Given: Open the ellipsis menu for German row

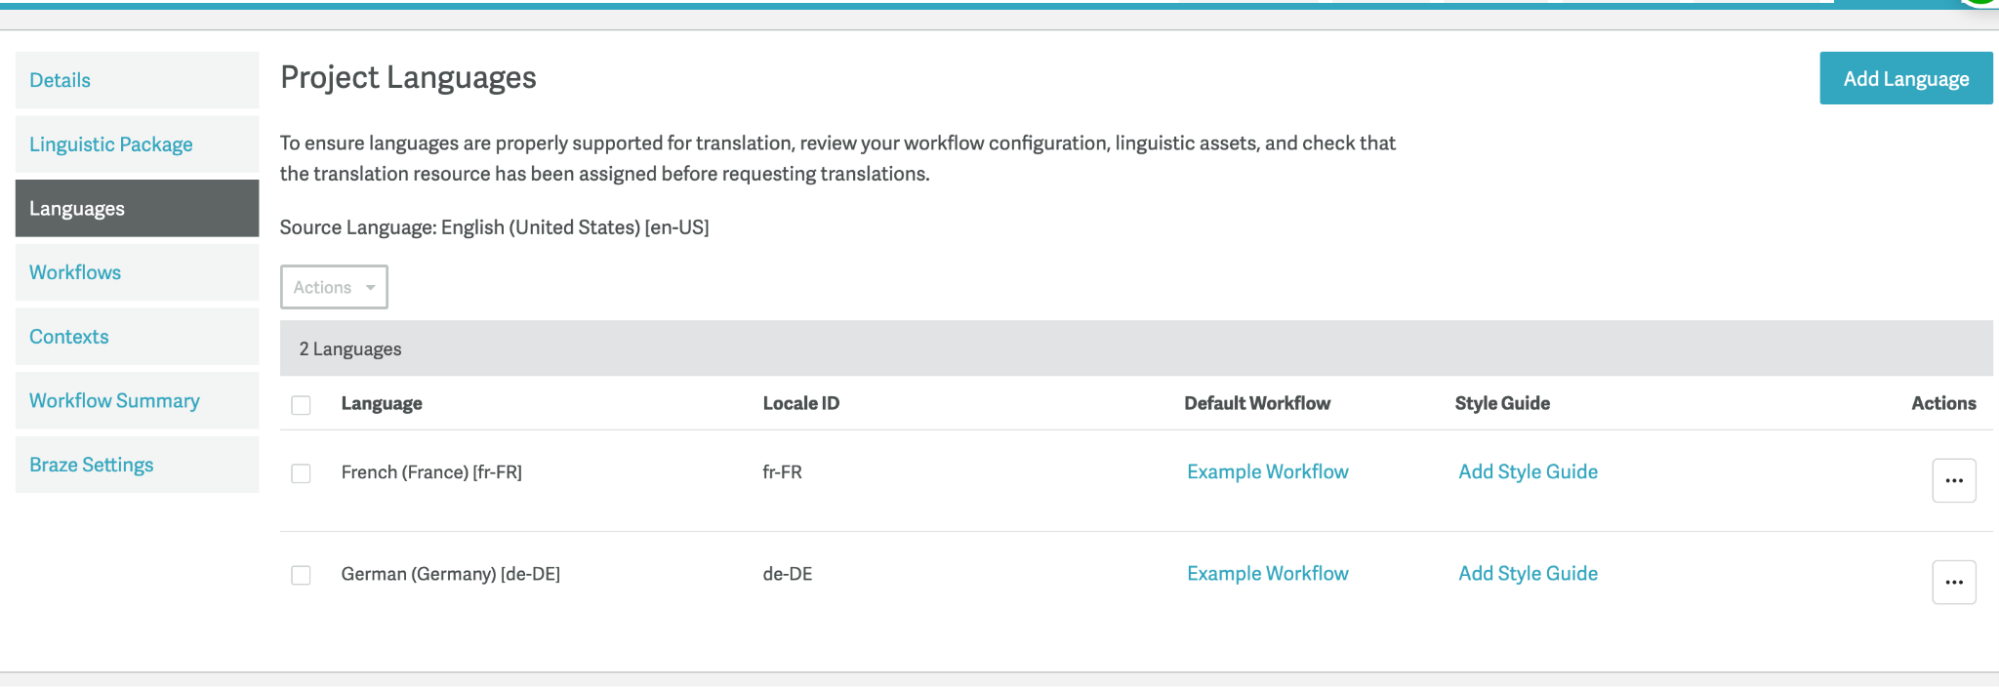Looking at the screenshot, I should 1953,583.
